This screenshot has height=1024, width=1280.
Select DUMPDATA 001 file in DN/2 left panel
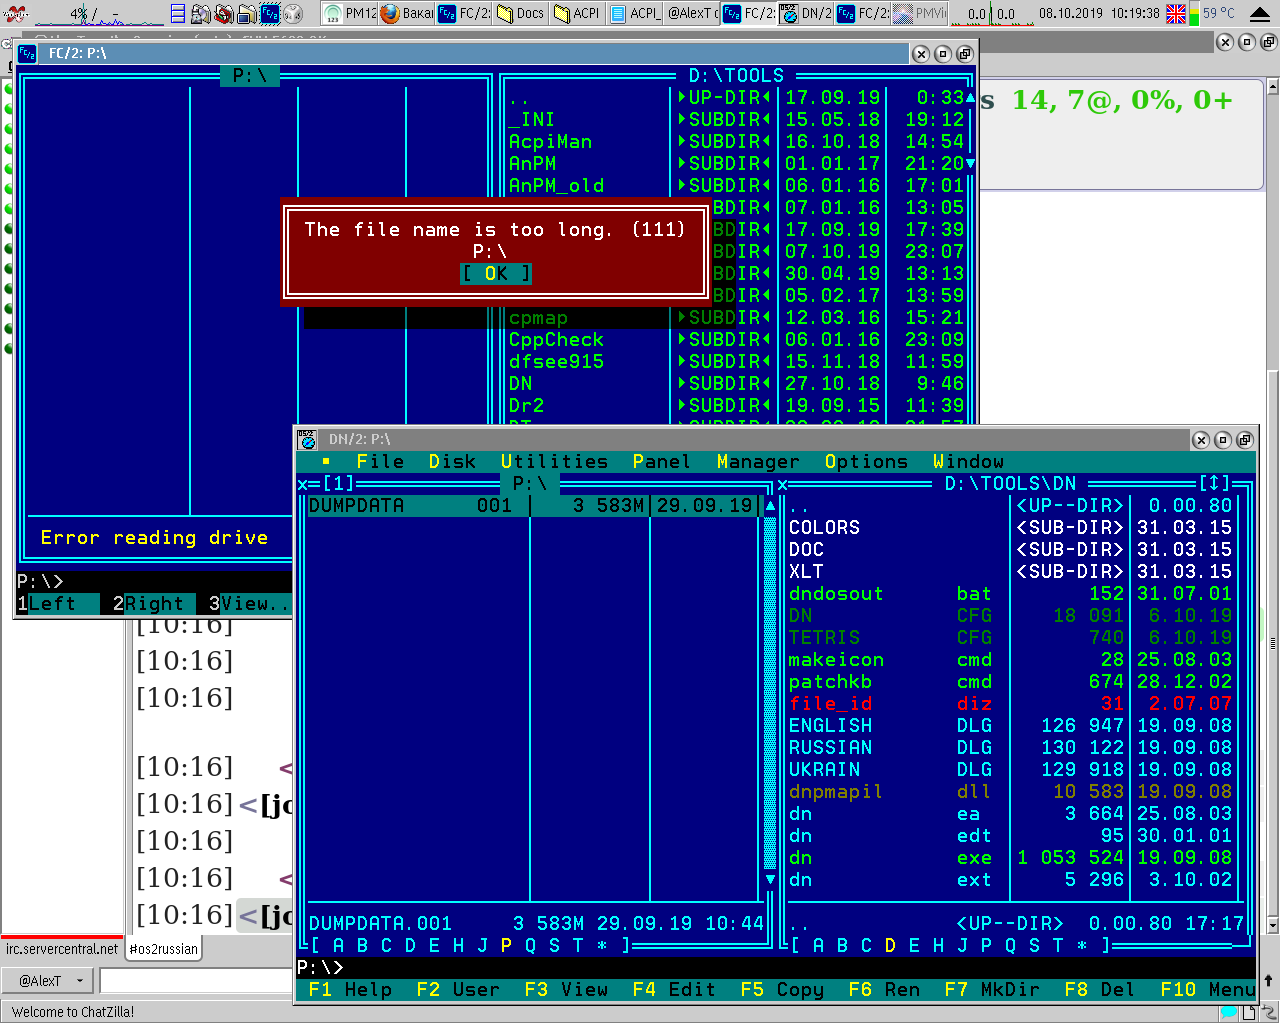pyautogui.click(x=532, y=505)
